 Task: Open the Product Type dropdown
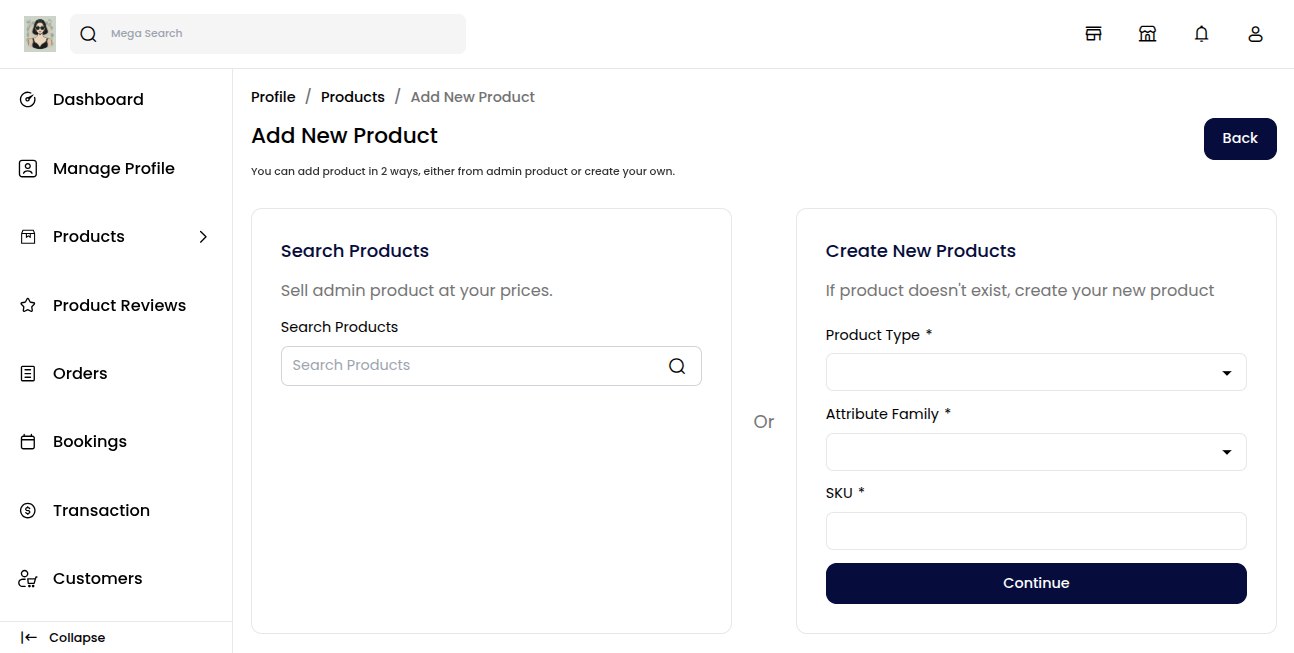click(x=1036, y=372)
